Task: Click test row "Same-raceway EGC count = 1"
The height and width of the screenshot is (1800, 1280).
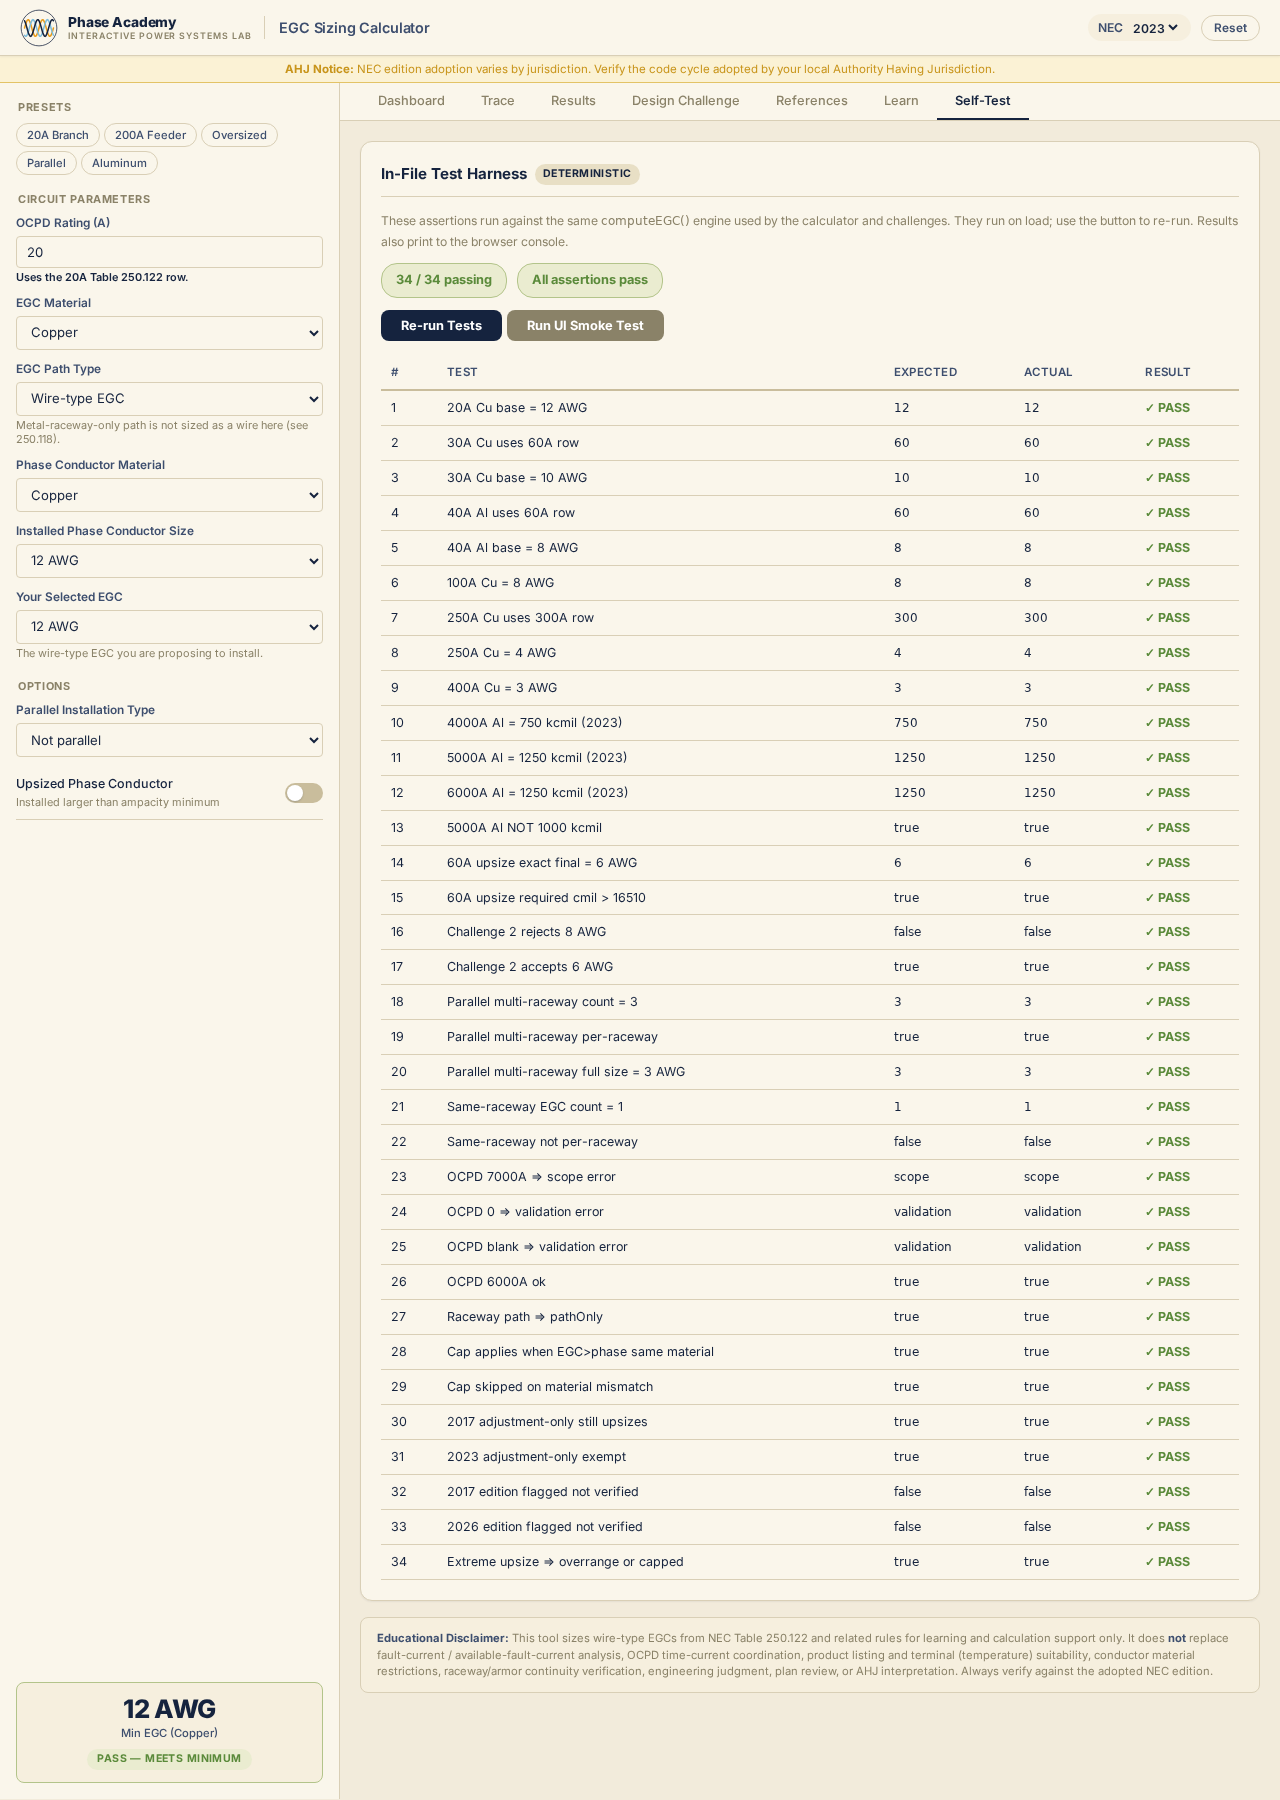Action: (810, 1107)
